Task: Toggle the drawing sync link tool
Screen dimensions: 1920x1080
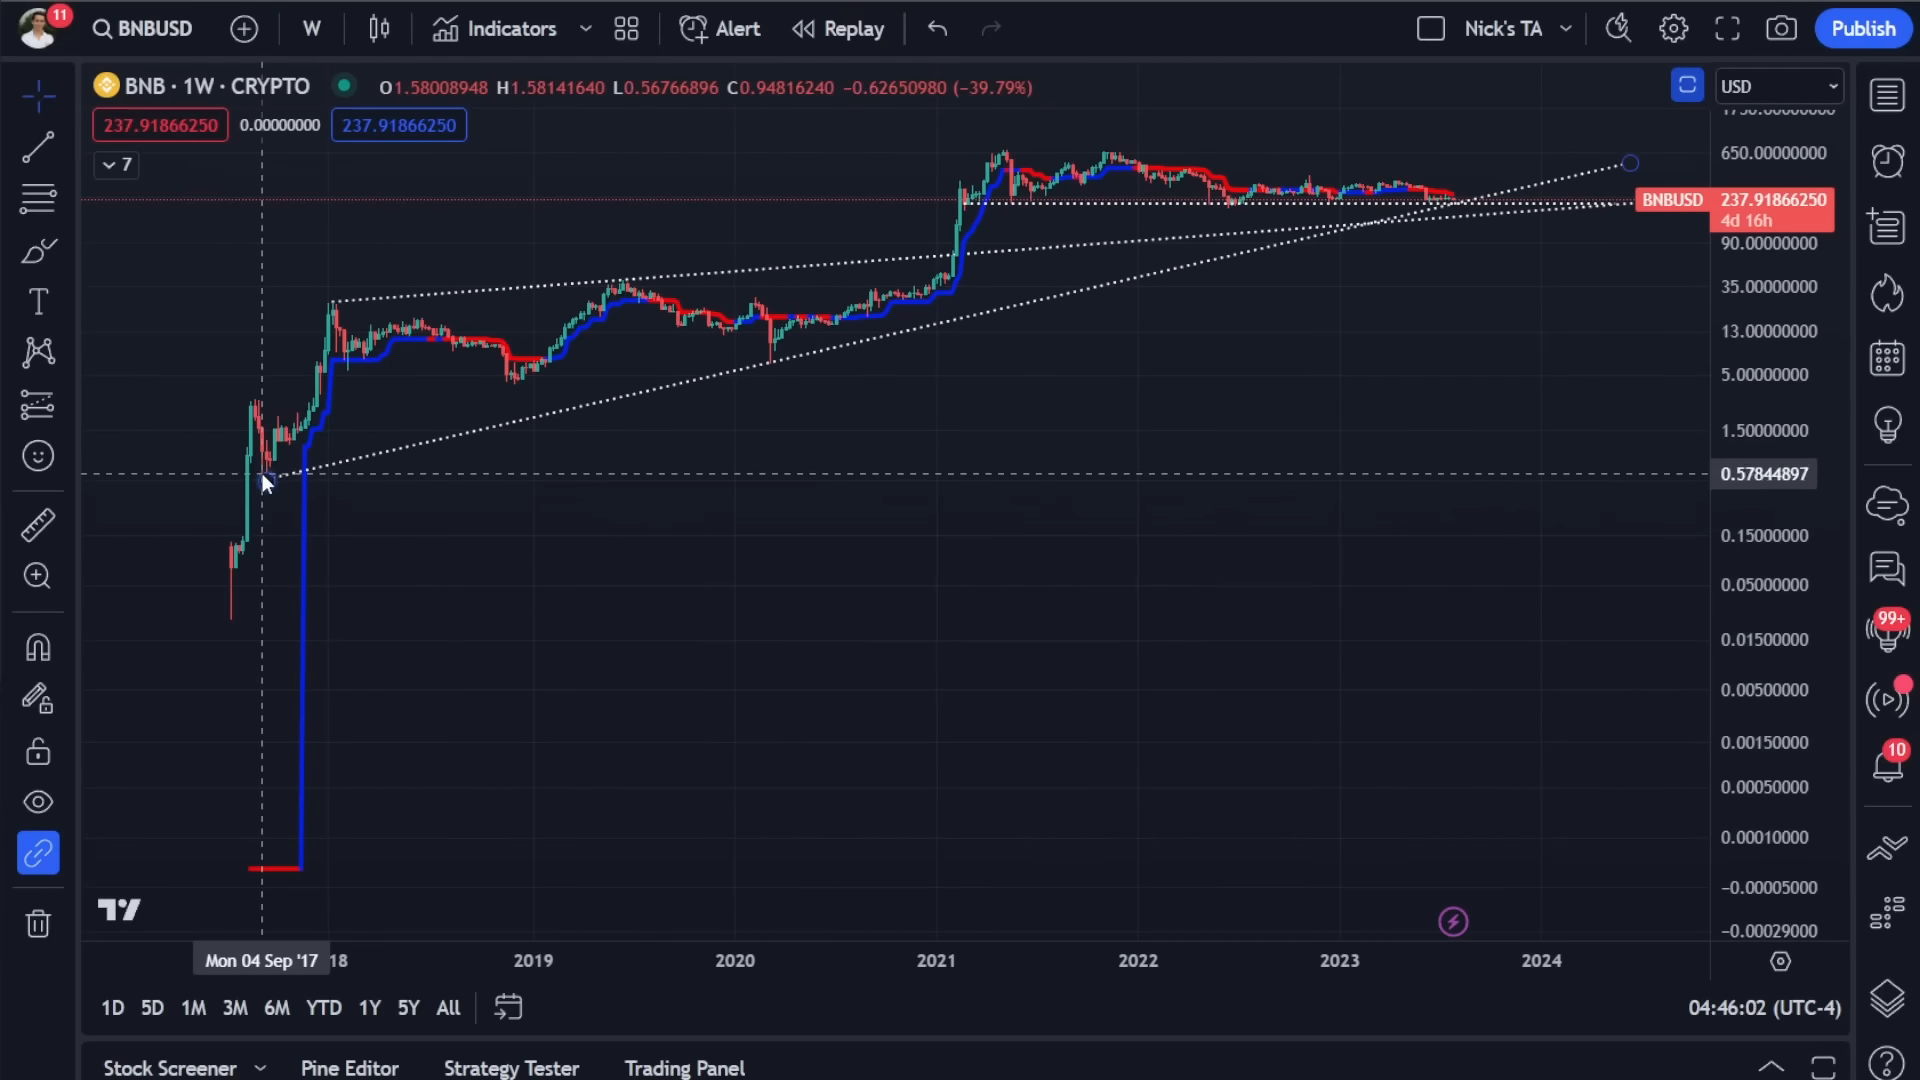Action: [x=38, y=853]
